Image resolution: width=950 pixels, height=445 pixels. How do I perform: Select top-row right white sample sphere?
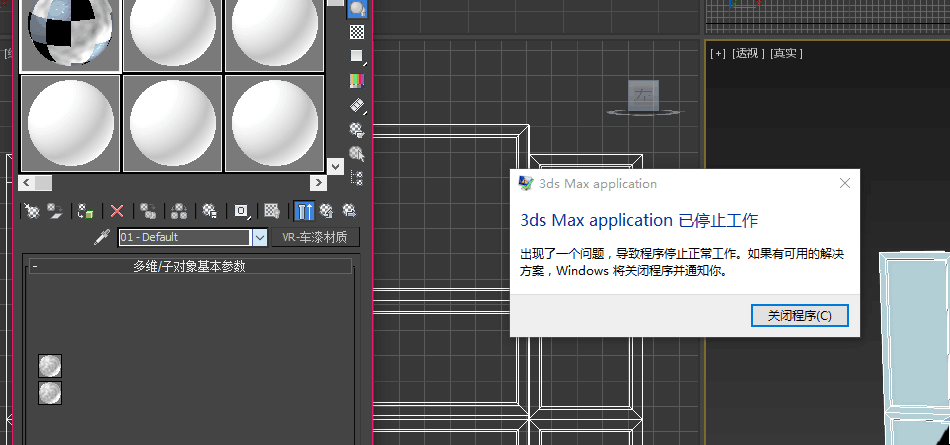click(x=275, y=35)
